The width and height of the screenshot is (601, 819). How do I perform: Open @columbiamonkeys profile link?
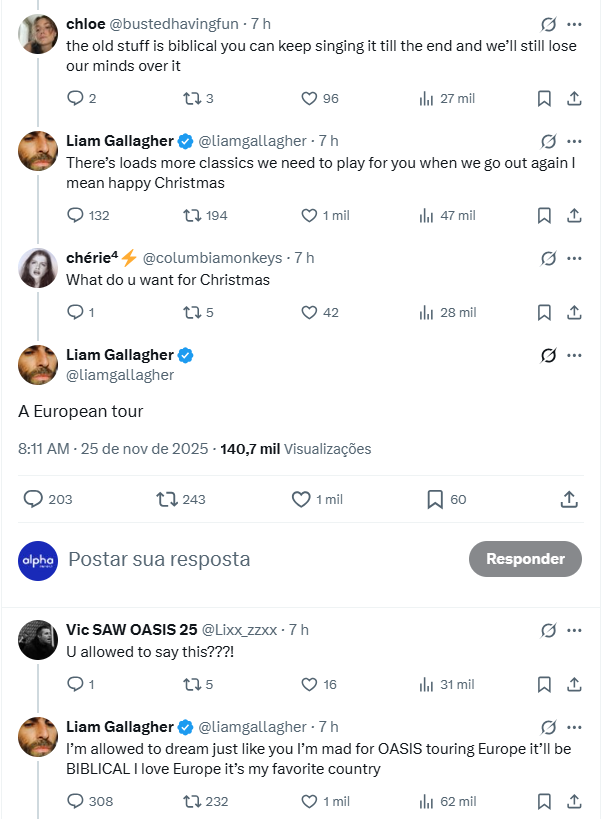tap(228, 257)
